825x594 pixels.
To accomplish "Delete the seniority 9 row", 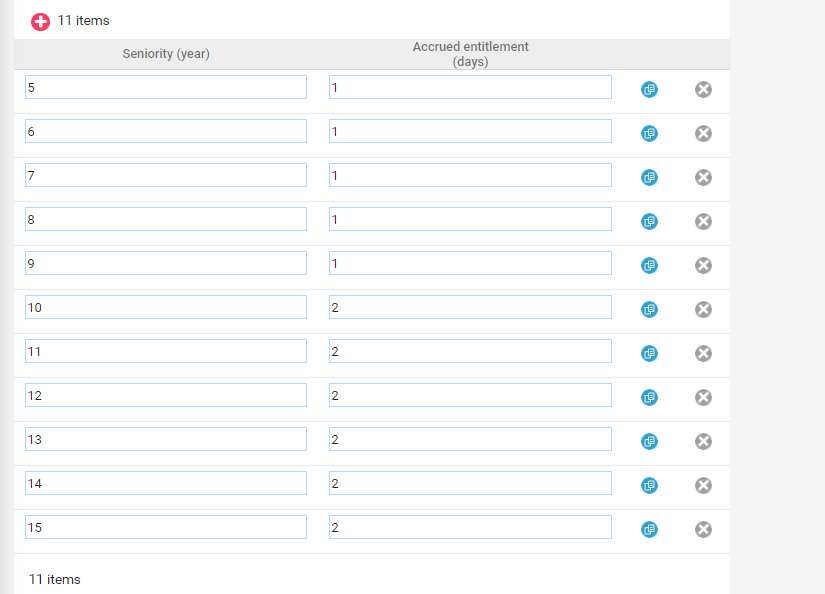I will (703, 265).
